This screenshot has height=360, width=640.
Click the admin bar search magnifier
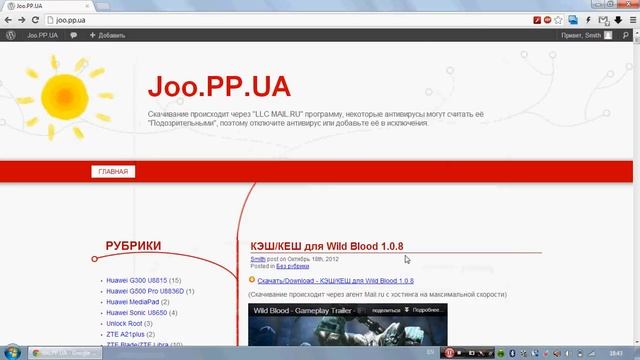click(x=626, y=36)
